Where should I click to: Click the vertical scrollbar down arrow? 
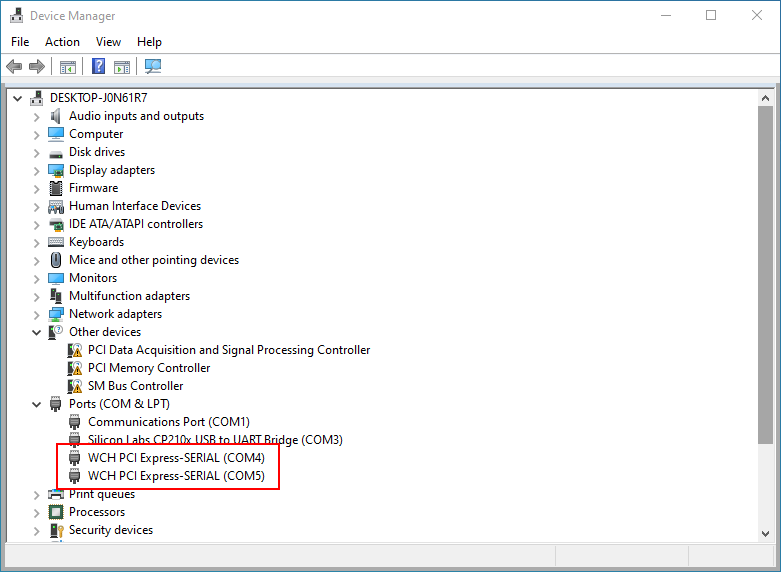[x=766, y=531]
